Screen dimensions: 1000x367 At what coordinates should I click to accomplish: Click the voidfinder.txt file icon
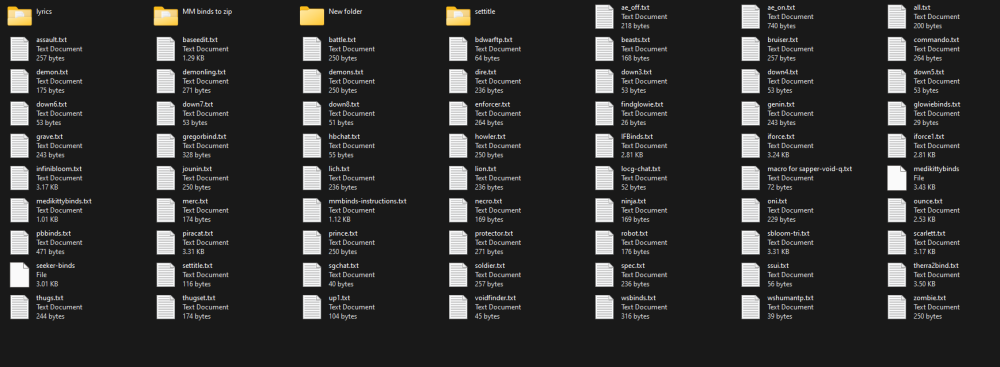pyautogui.click(x=458, y=307)
